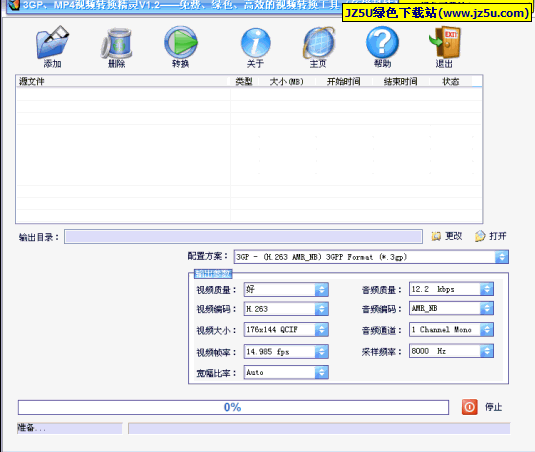Click the 删除 (Delete) trash icon

coord(116,43)
